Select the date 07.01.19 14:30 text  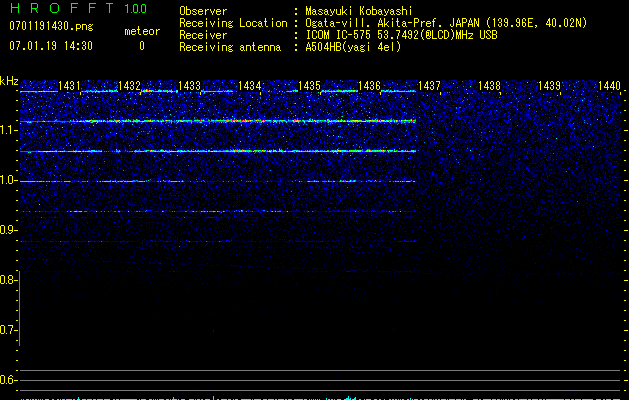pos(50,46)
